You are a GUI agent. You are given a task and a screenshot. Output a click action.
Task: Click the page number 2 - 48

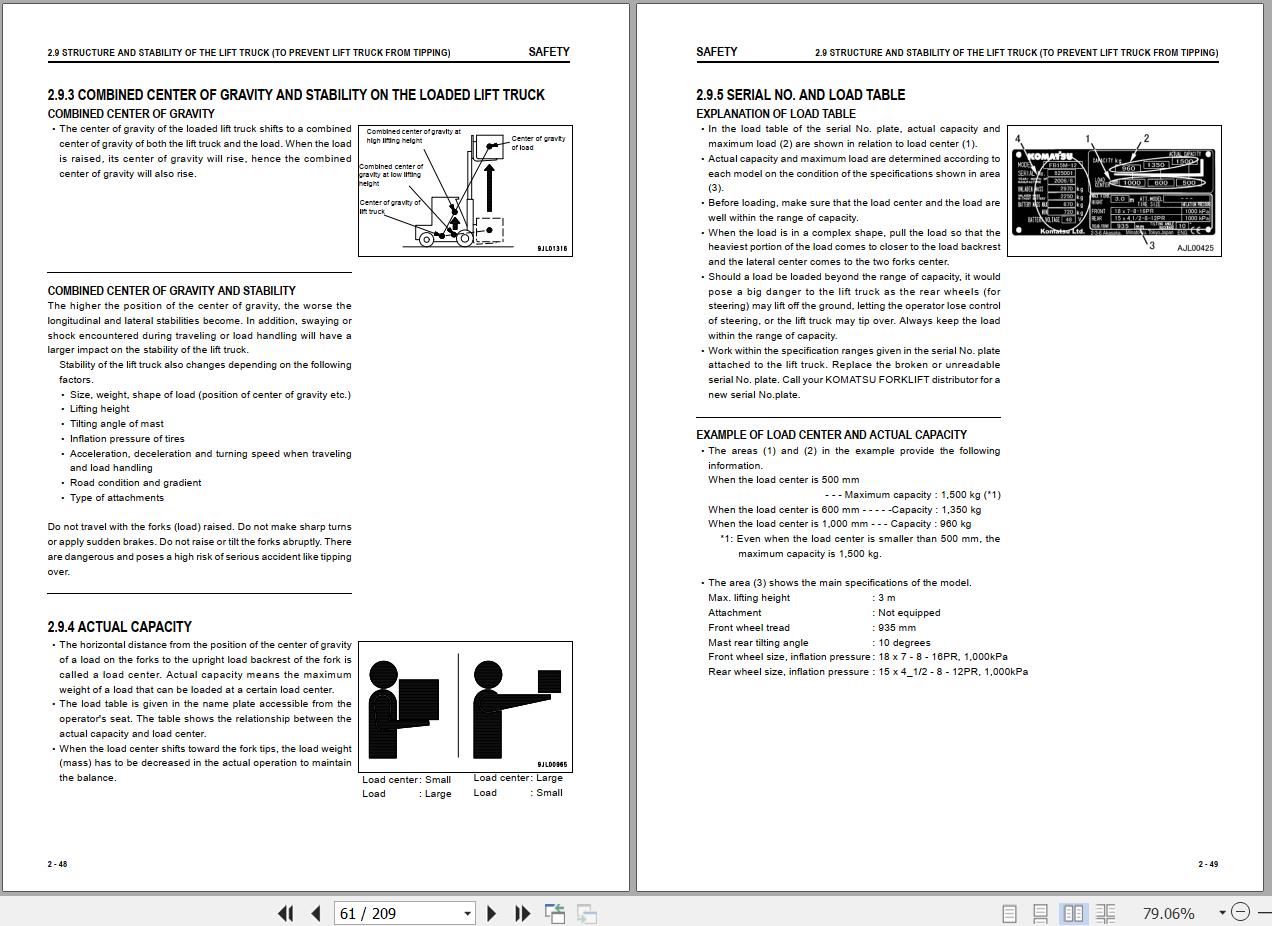[57, 864]
